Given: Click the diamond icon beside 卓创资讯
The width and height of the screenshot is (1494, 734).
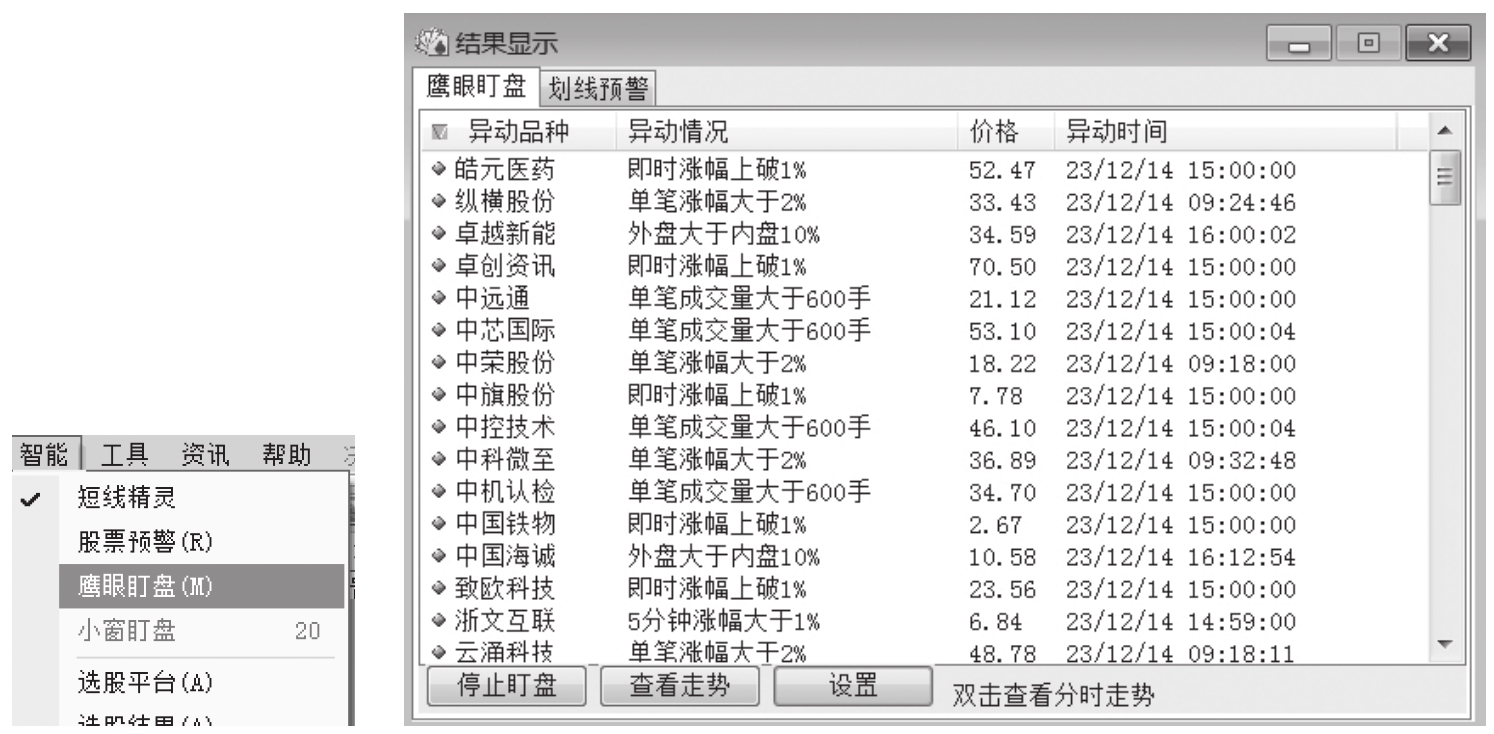Looking at the screenshot, I should (439, 266).
